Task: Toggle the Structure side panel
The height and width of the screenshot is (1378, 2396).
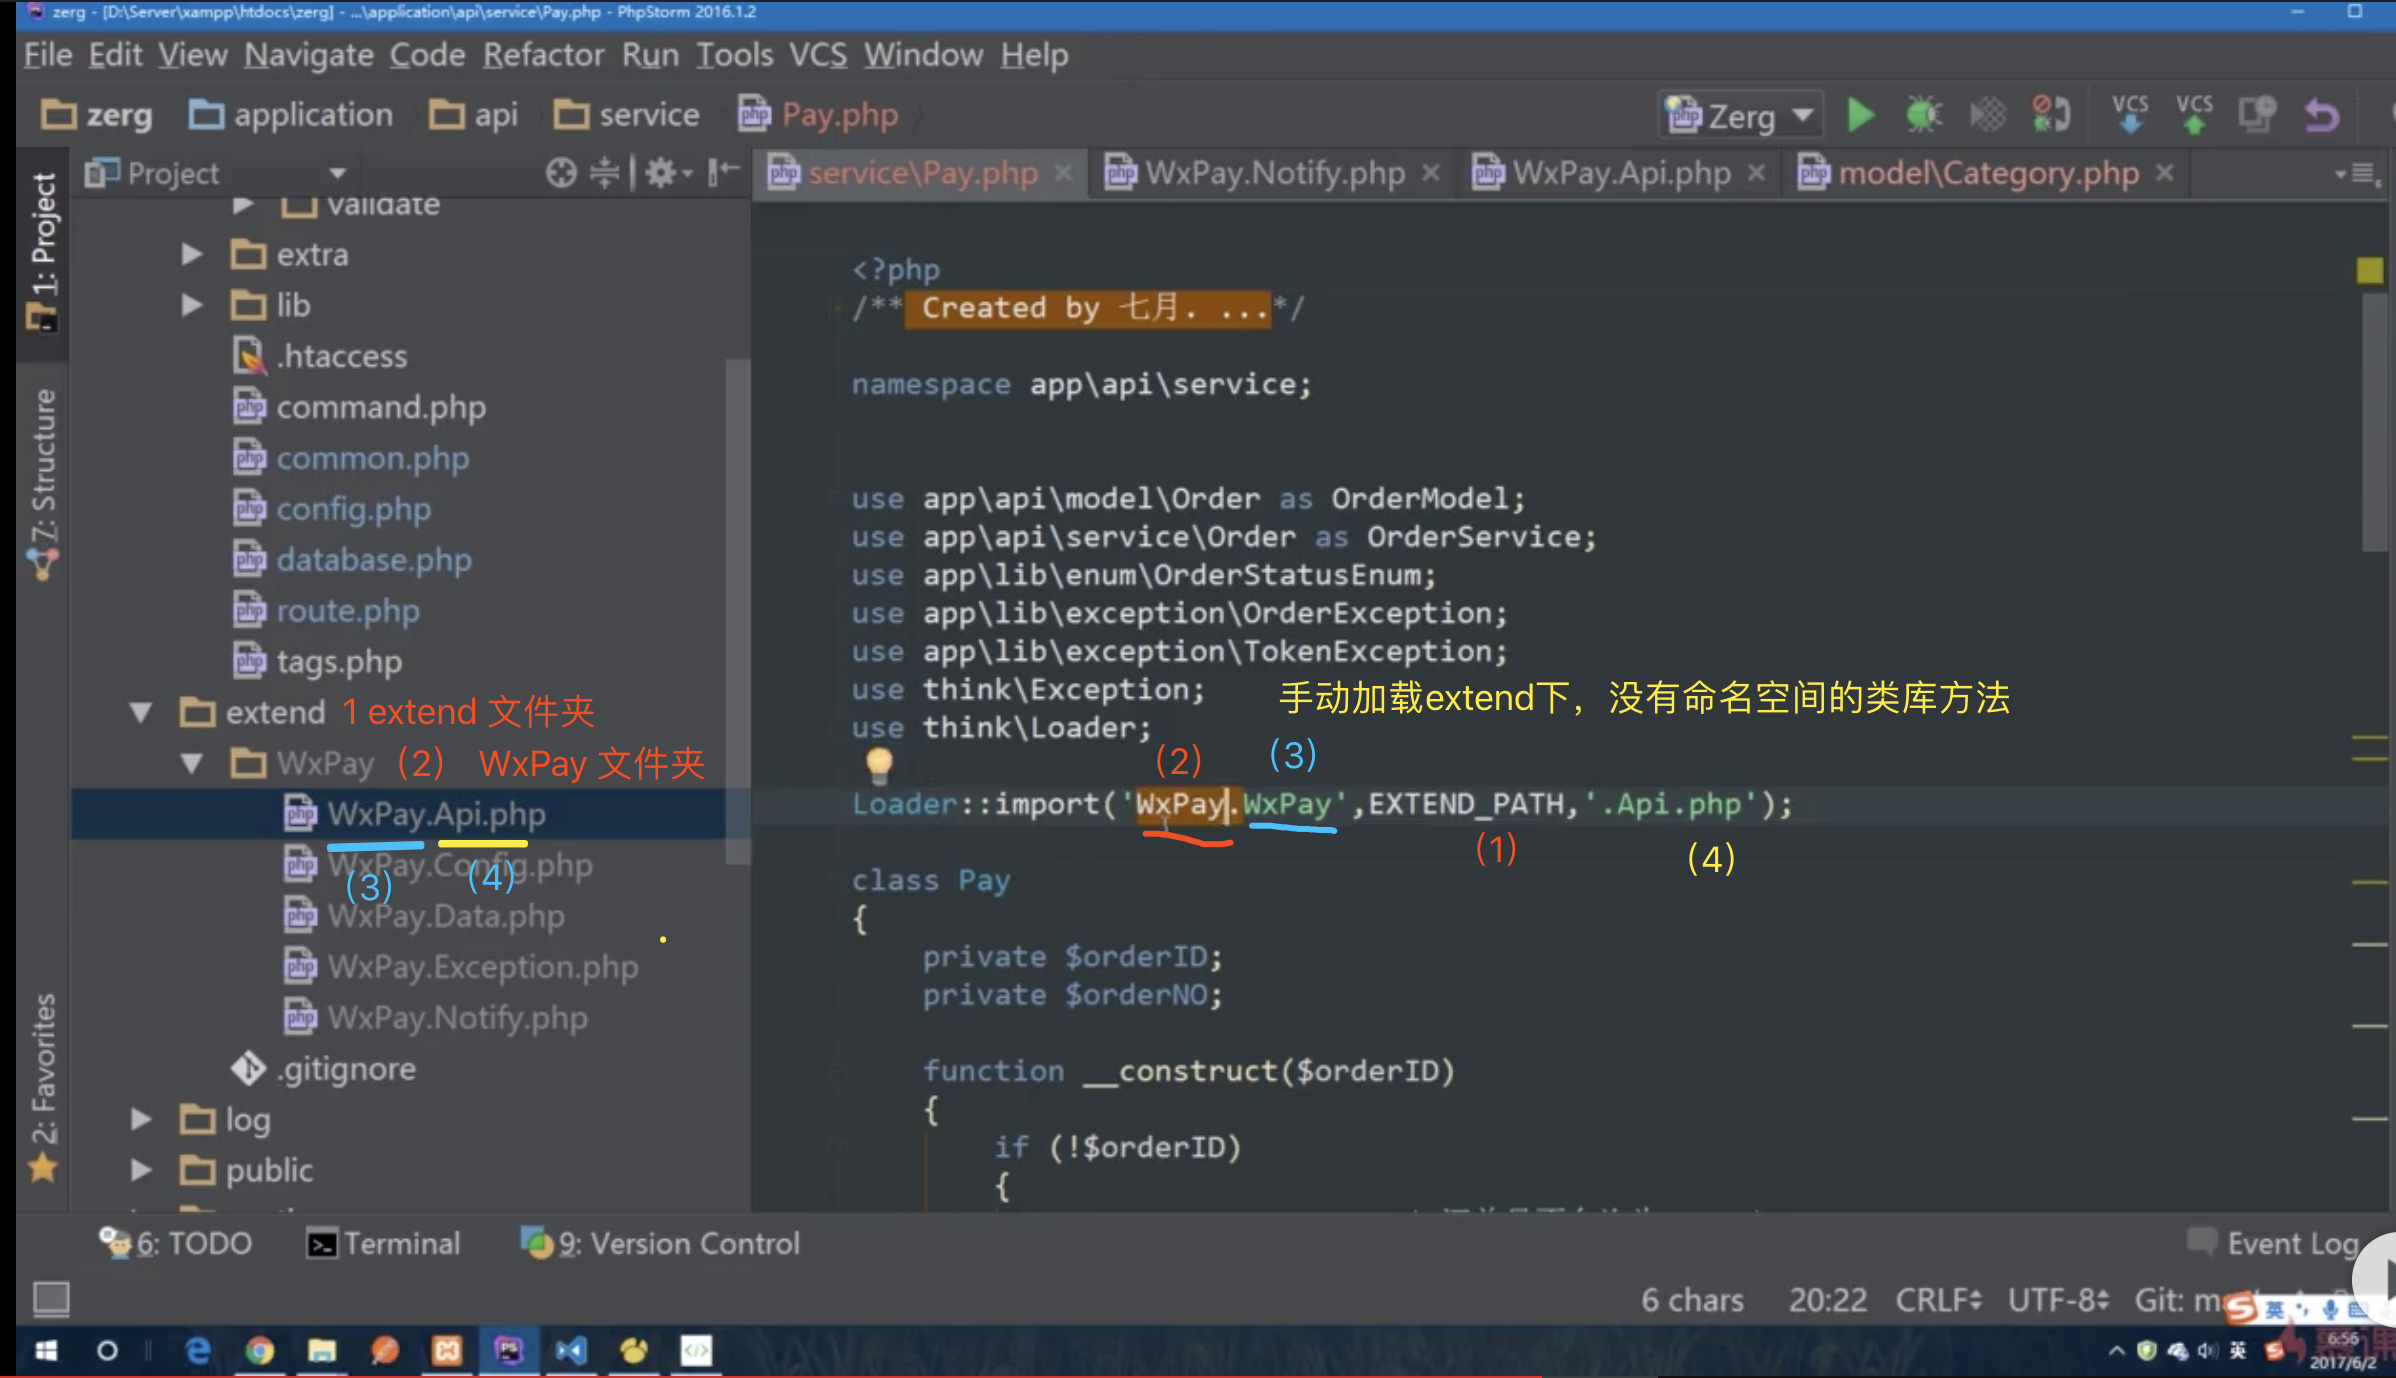Action: (43, 484)
